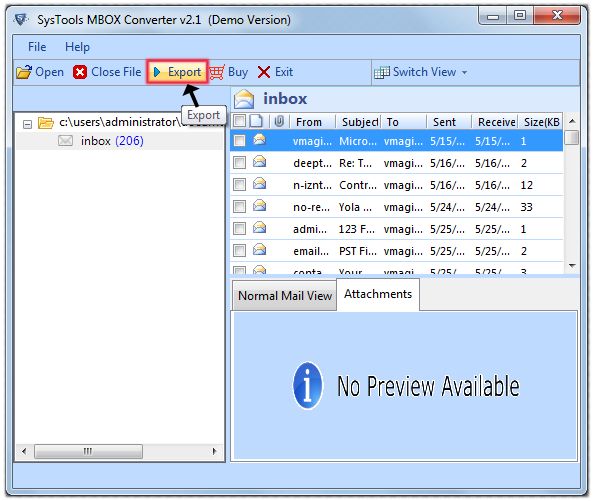Screen dimensions: 594x501
Task: Check the deept... email checkbox
Action: click(239, 163)
